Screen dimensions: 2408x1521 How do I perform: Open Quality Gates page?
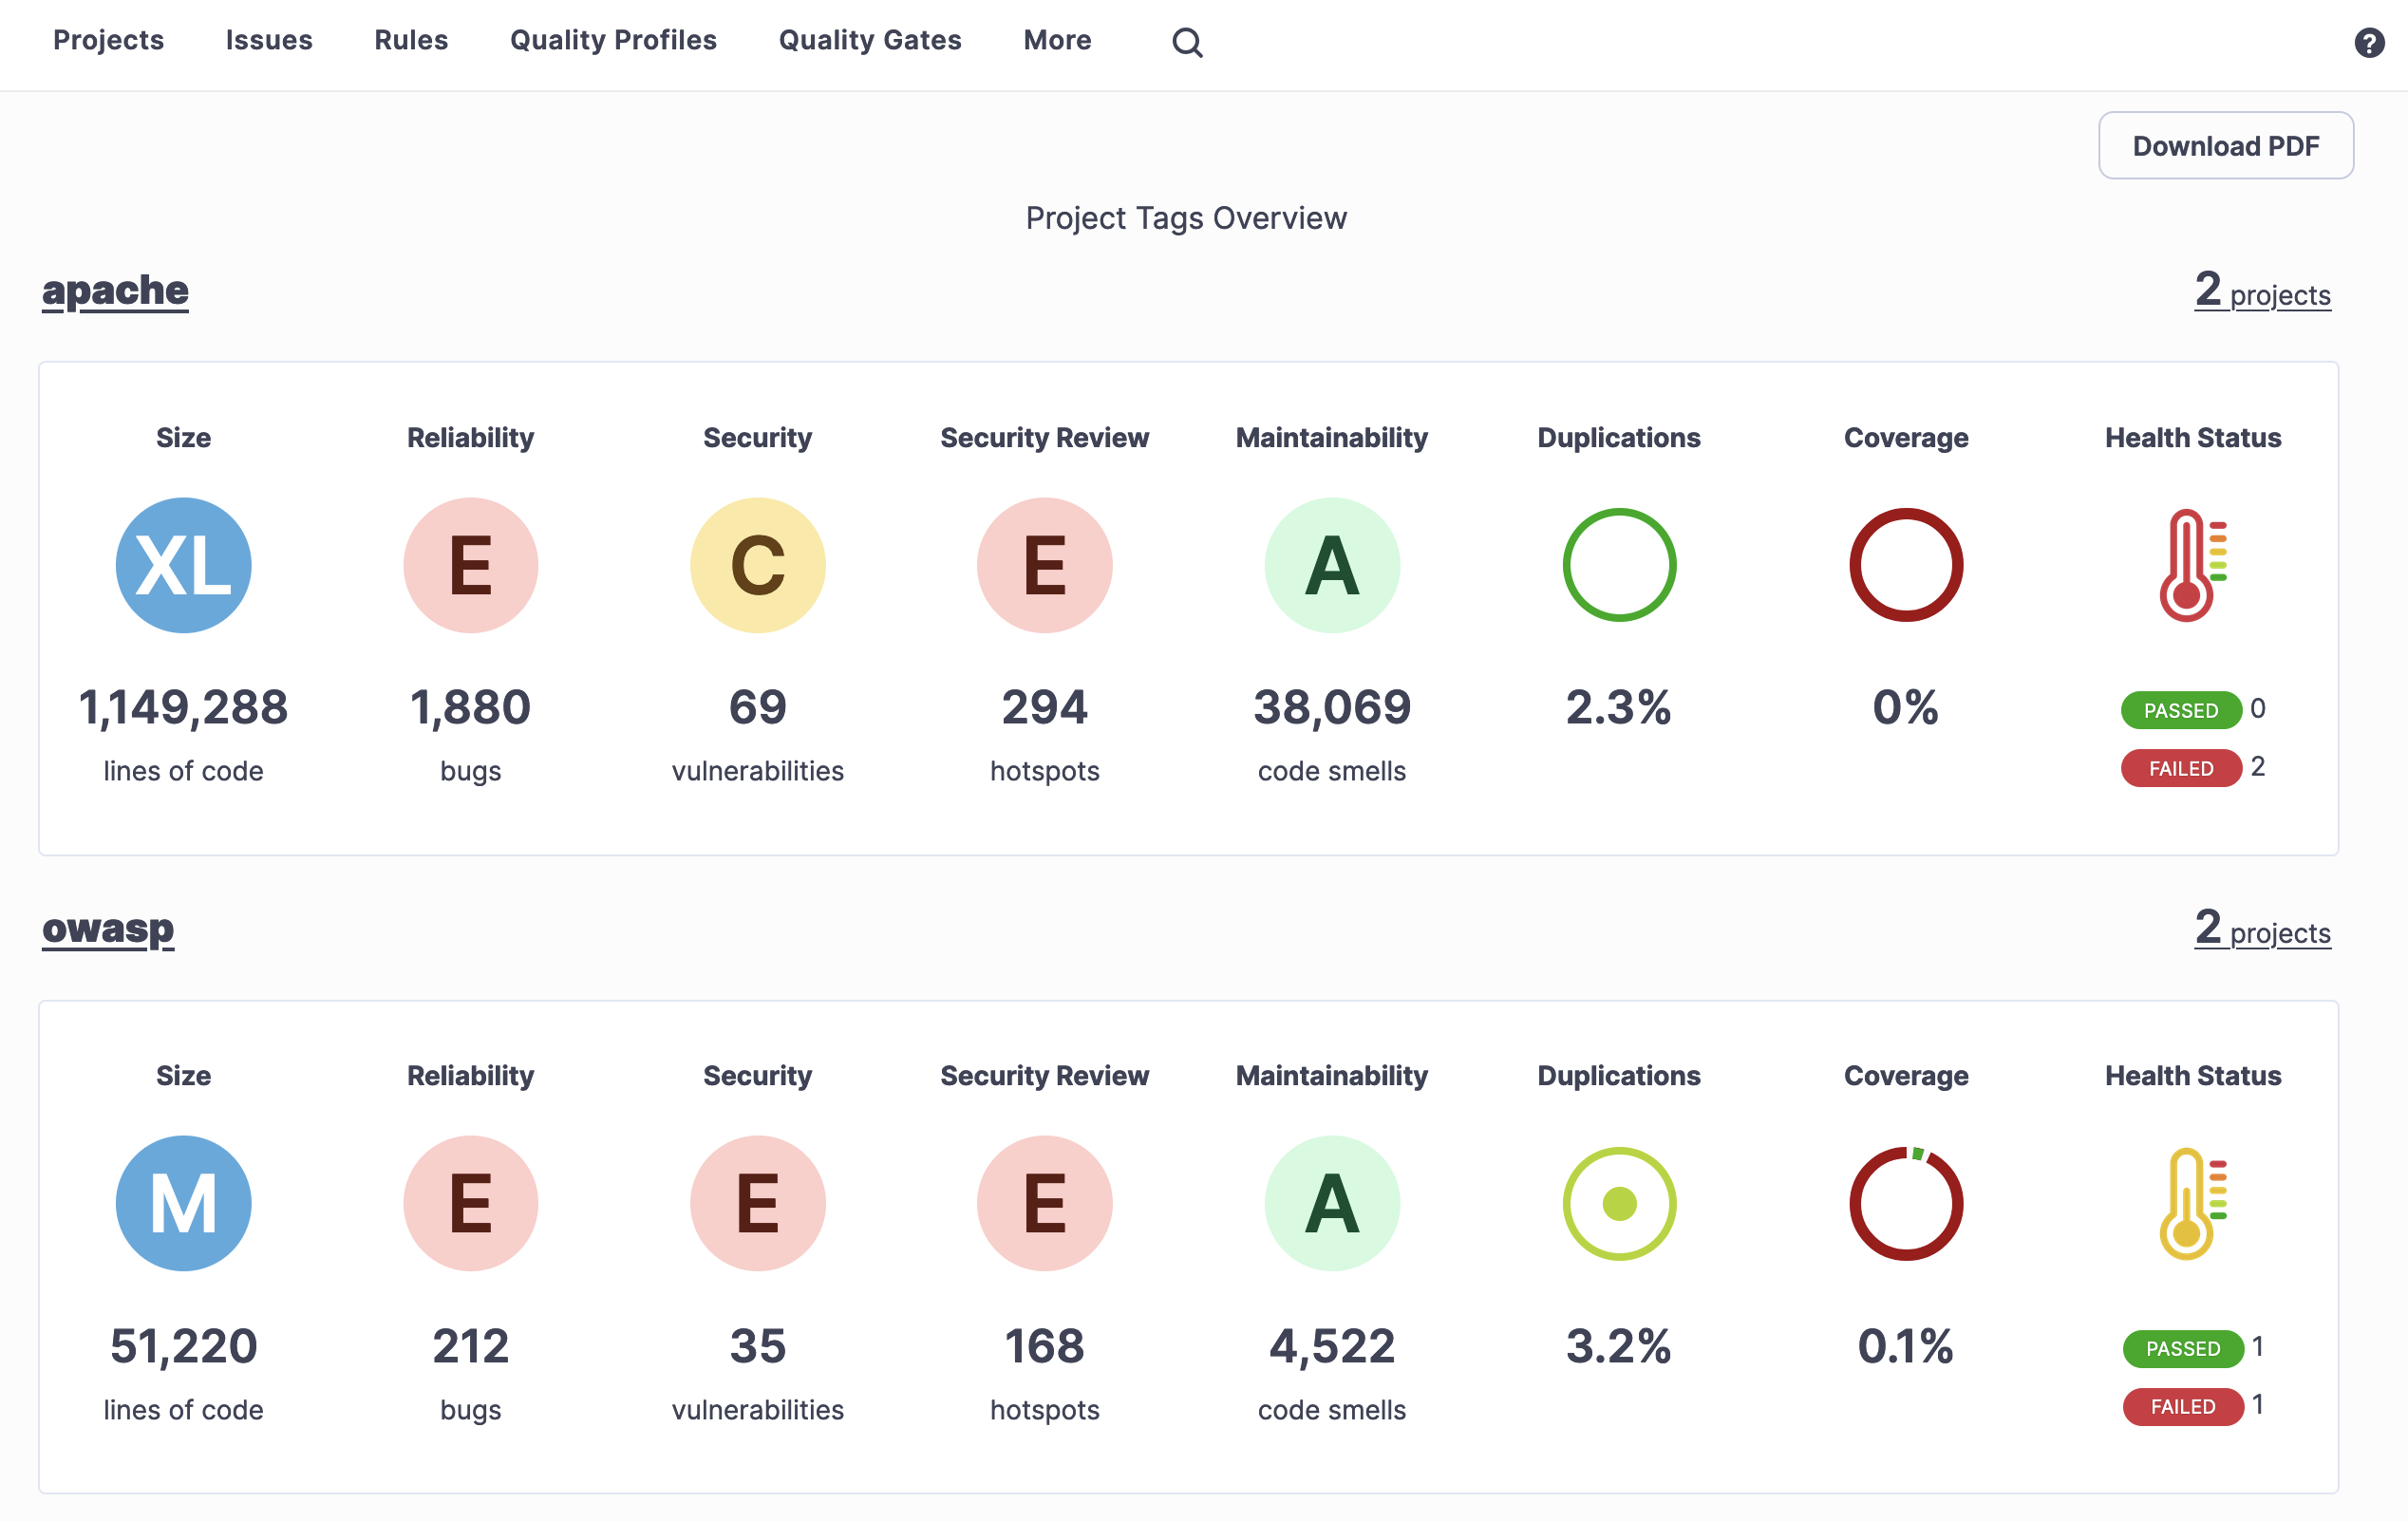(869, 40)
